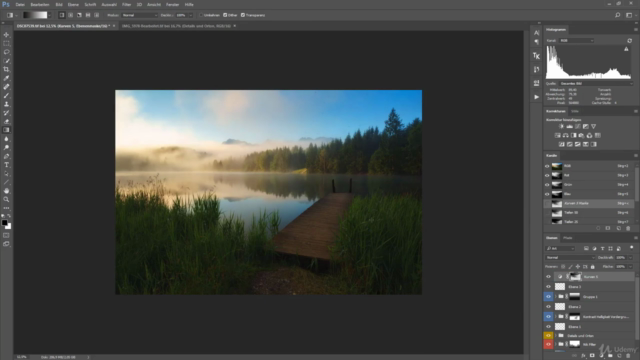Open the Ebene menu
640x360 pixels.
pos(73,4)
